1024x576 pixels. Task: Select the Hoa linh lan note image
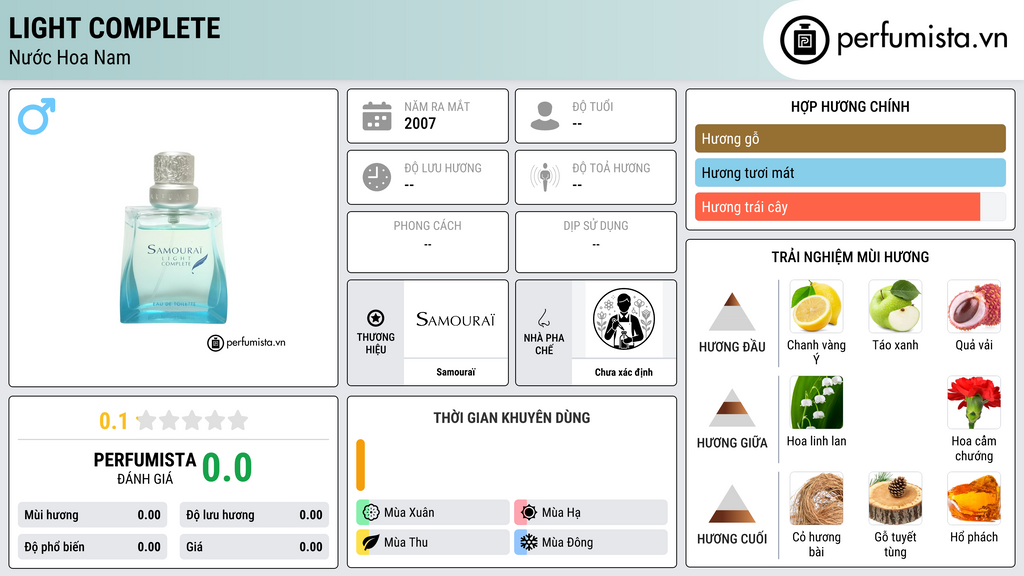click(x=816, y=402)
